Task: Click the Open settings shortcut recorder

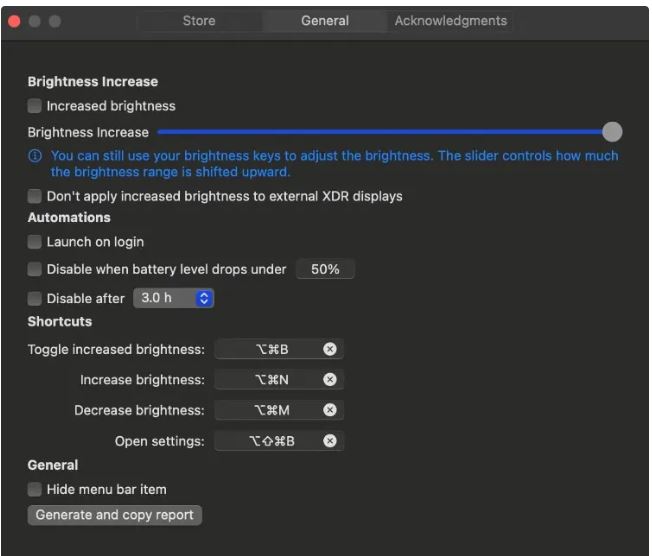Action: [x=270, y=441]
